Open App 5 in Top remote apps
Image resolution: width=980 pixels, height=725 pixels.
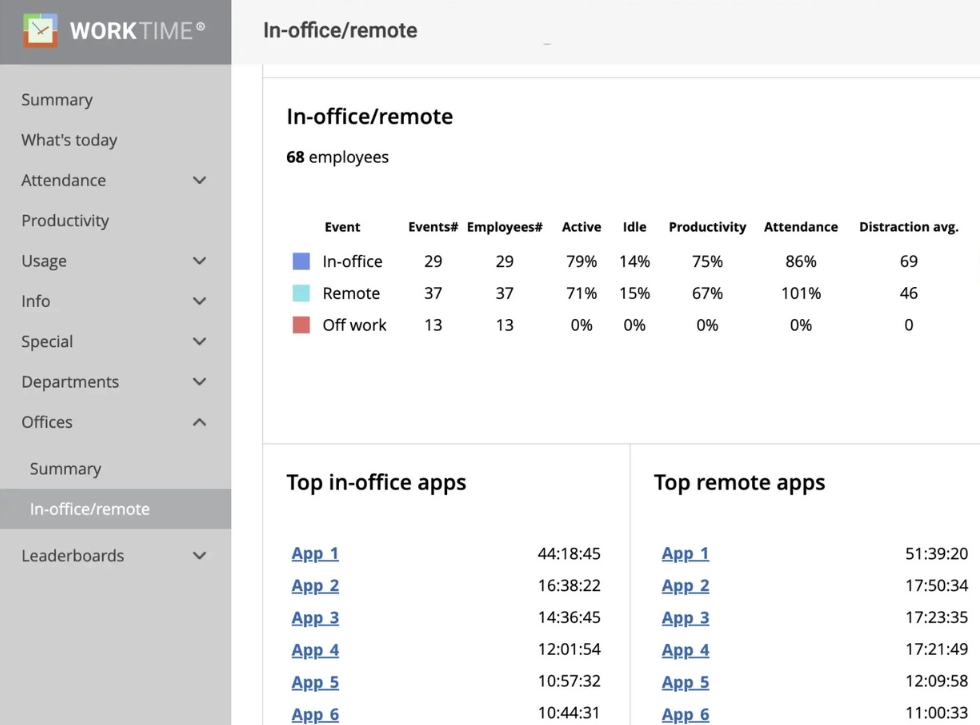686,682
